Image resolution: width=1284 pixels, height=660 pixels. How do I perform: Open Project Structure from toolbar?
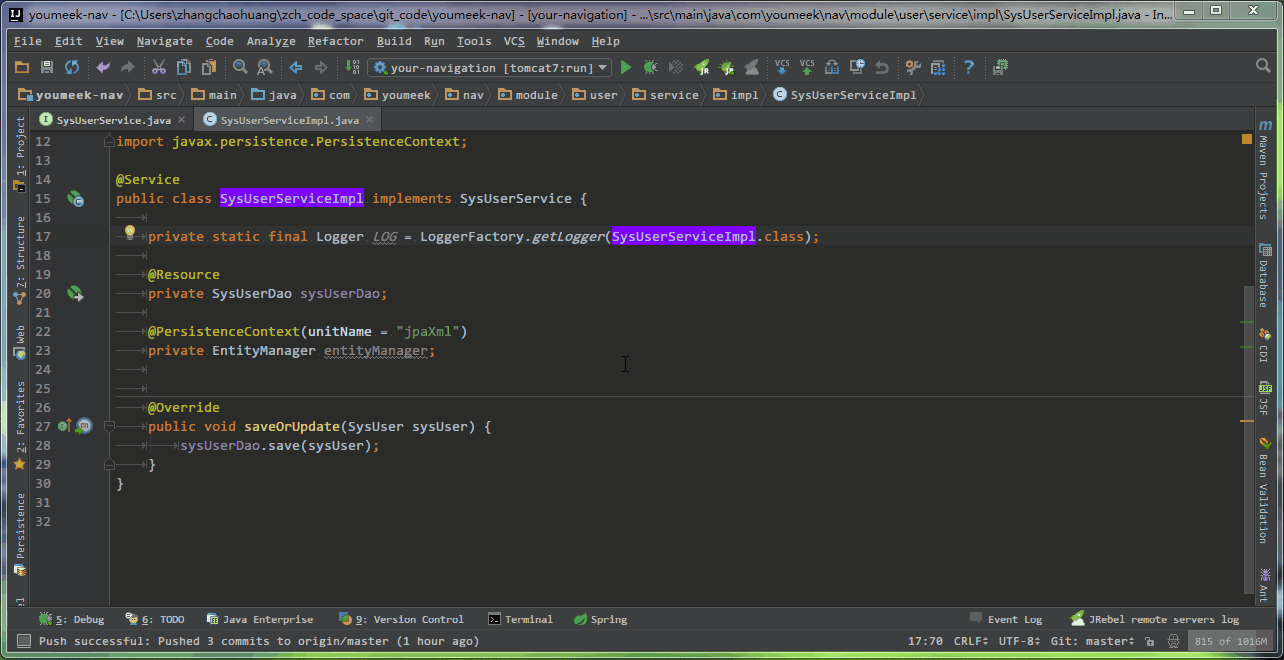[x=938, y=67]
